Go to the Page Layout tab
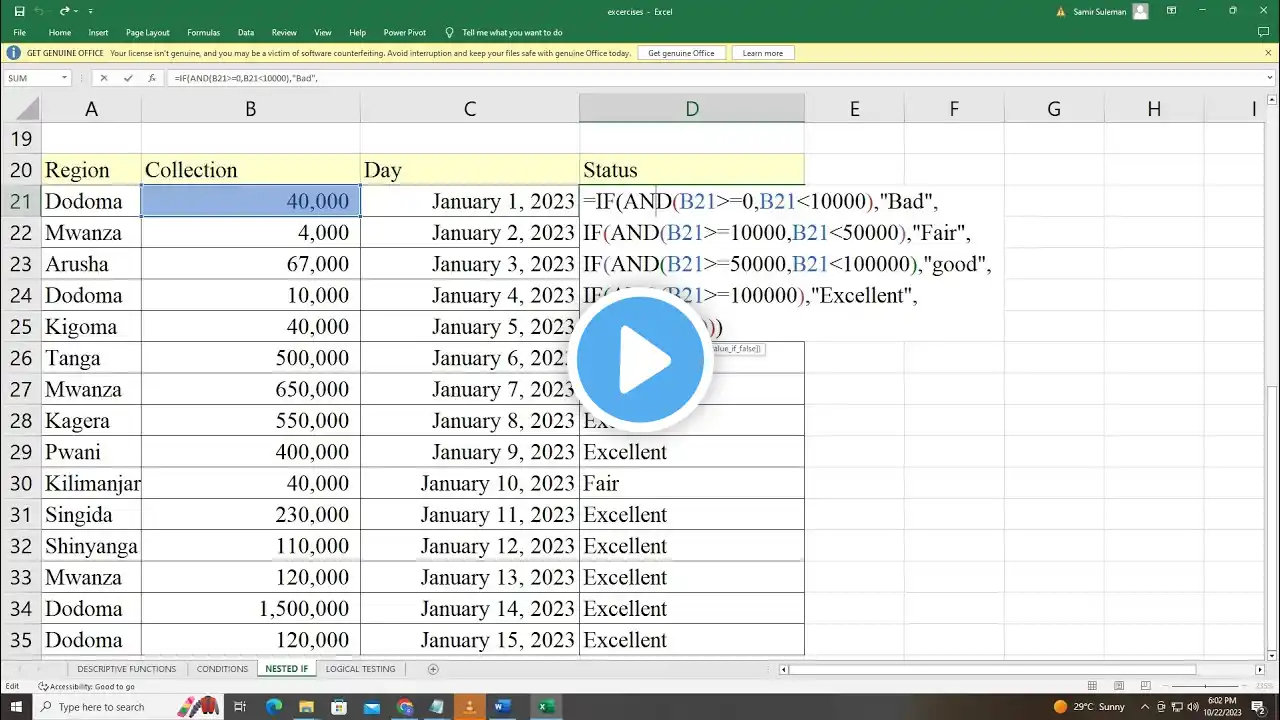The height and width of the screenshot is (720, 1280). point(148,32)
